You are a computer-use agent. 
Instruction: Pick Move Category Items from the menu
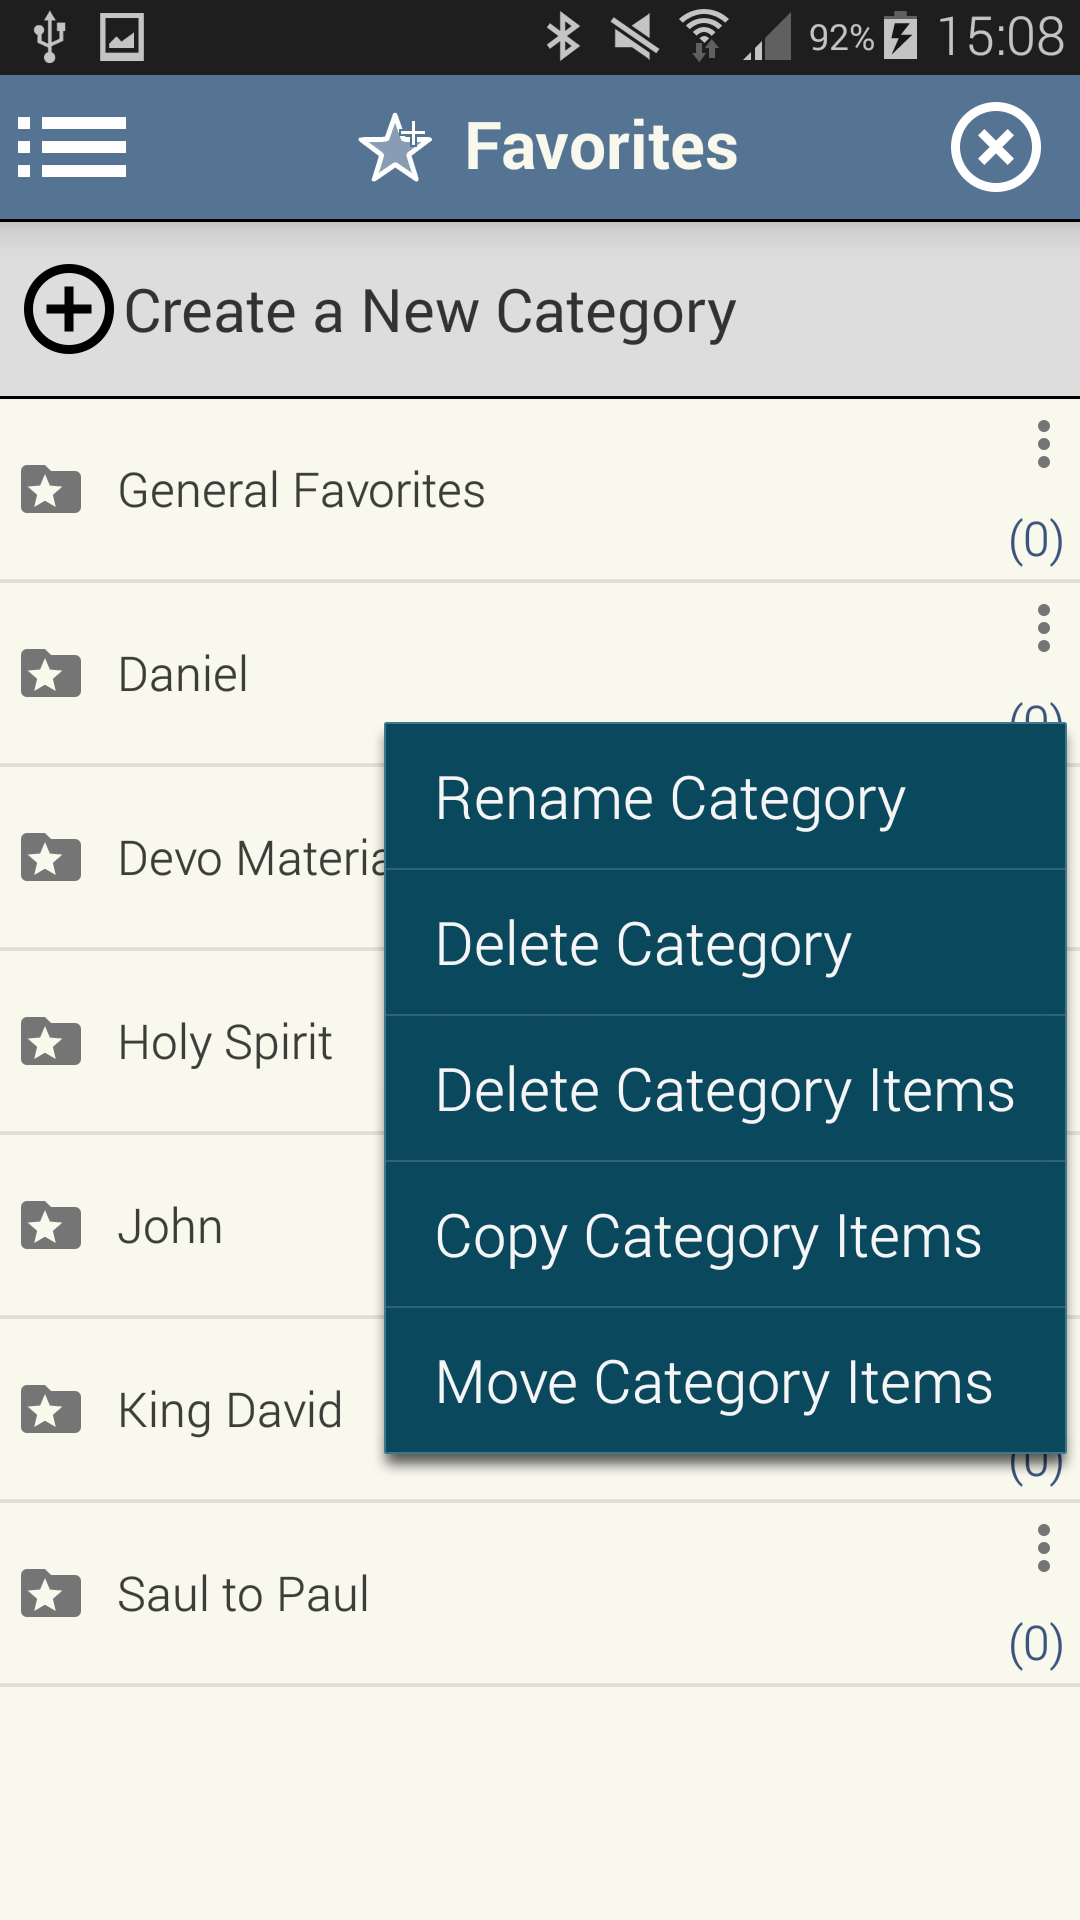[x=714, y=1383]
